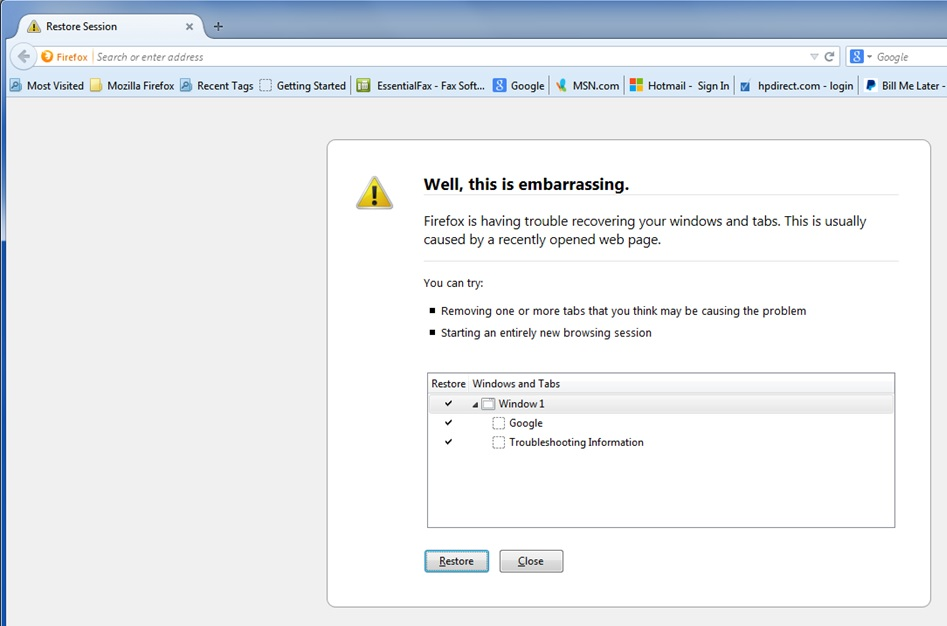This screenshot has height=626, width=947.
Task: Click the hpdirect checkmark favicon
Action: 745,86
